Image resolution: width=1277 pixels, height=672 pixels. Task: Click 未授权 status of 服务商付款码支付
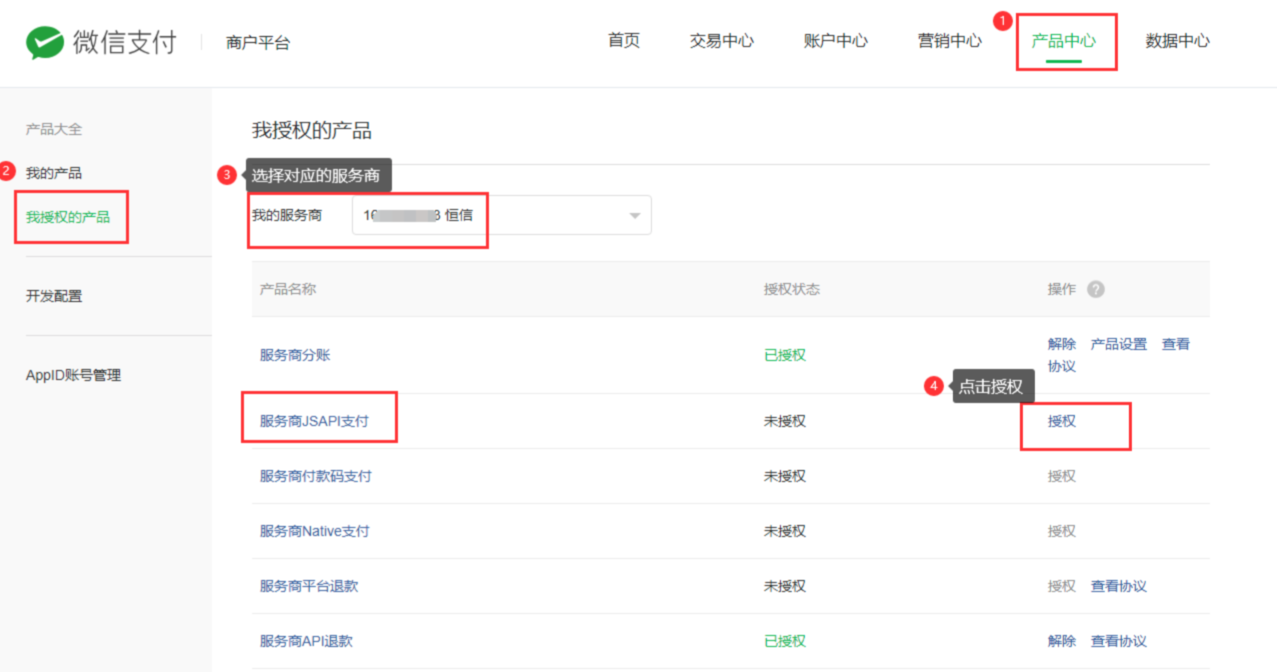tap(785, 476)
